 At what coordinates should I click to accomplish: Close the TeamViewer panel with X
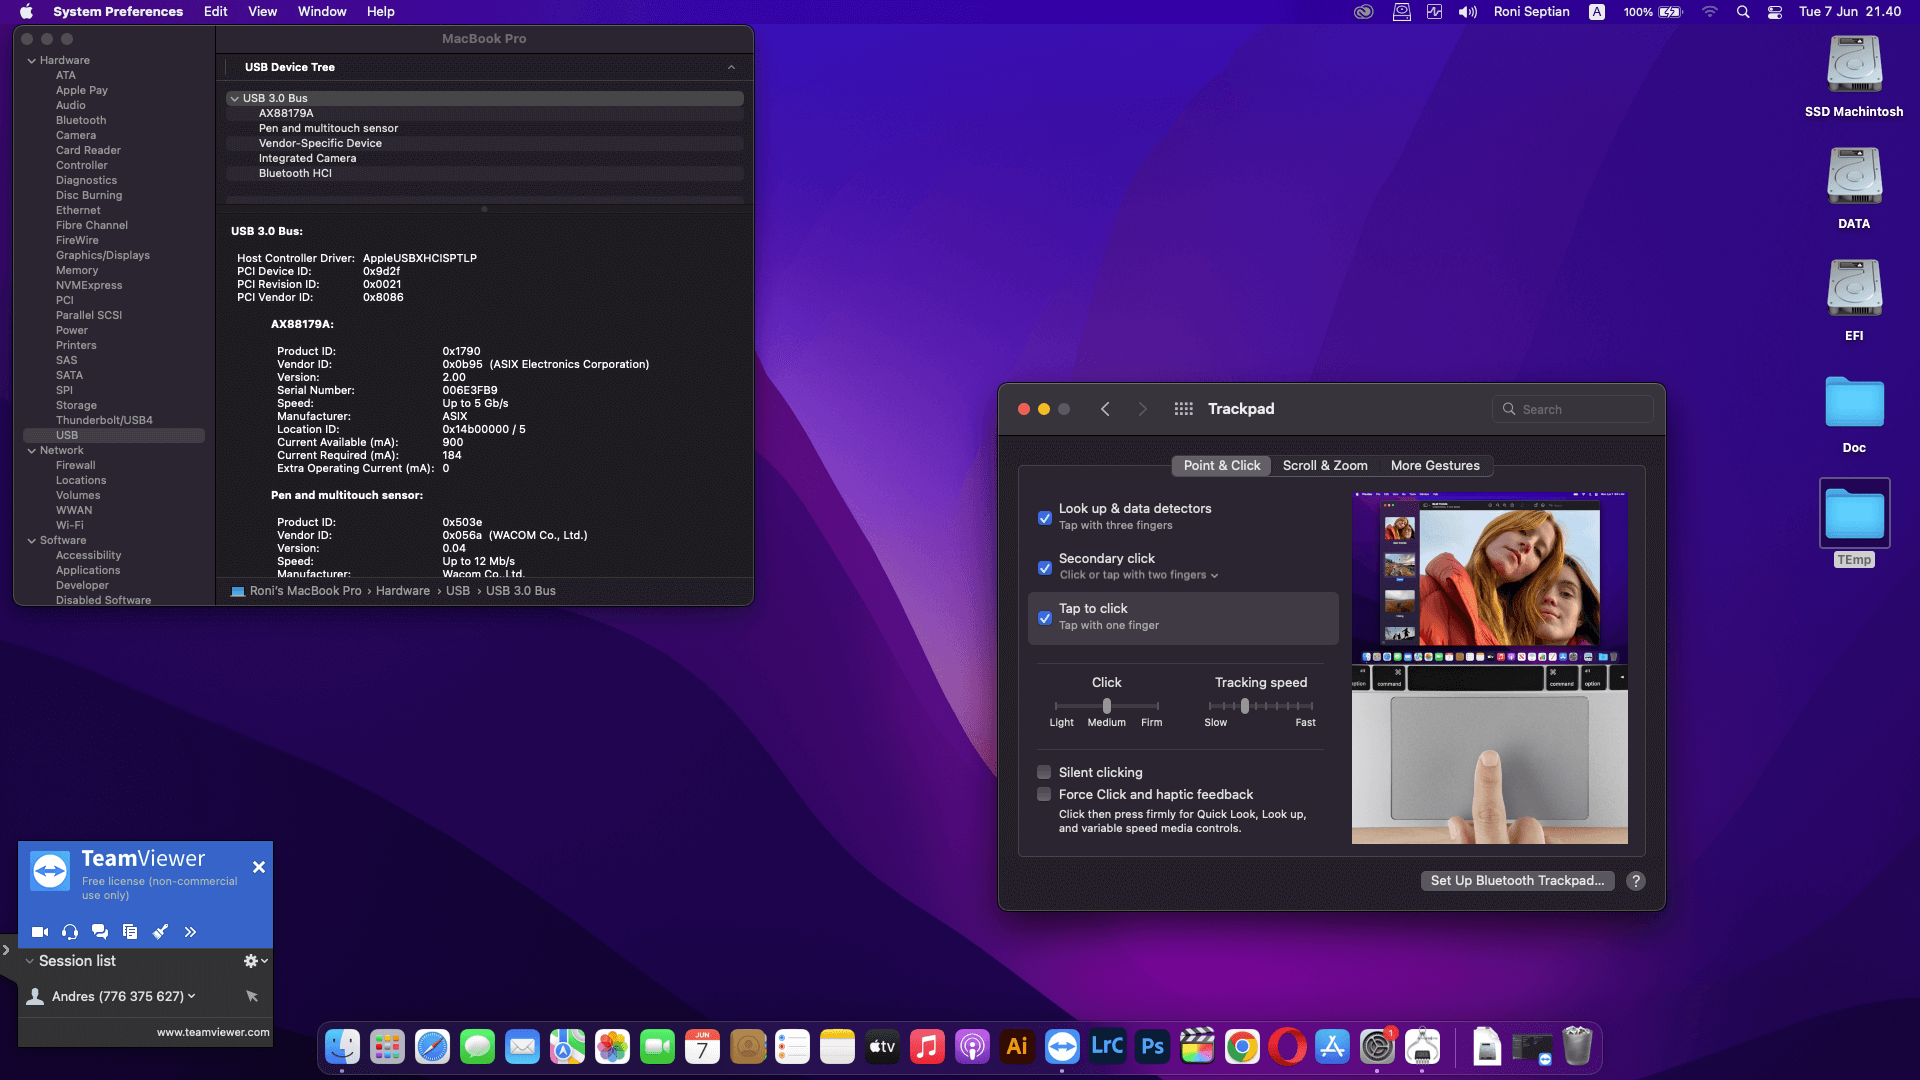click(x=259, y=867)
